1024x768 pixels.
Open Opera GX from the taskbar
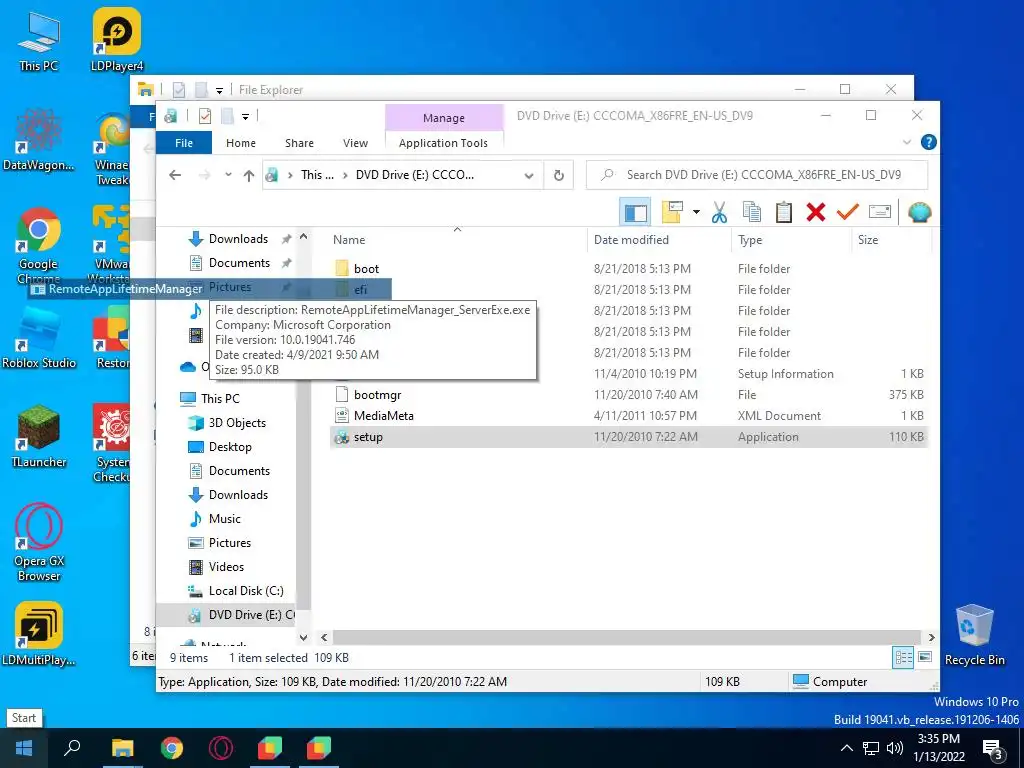click(221, 748)
